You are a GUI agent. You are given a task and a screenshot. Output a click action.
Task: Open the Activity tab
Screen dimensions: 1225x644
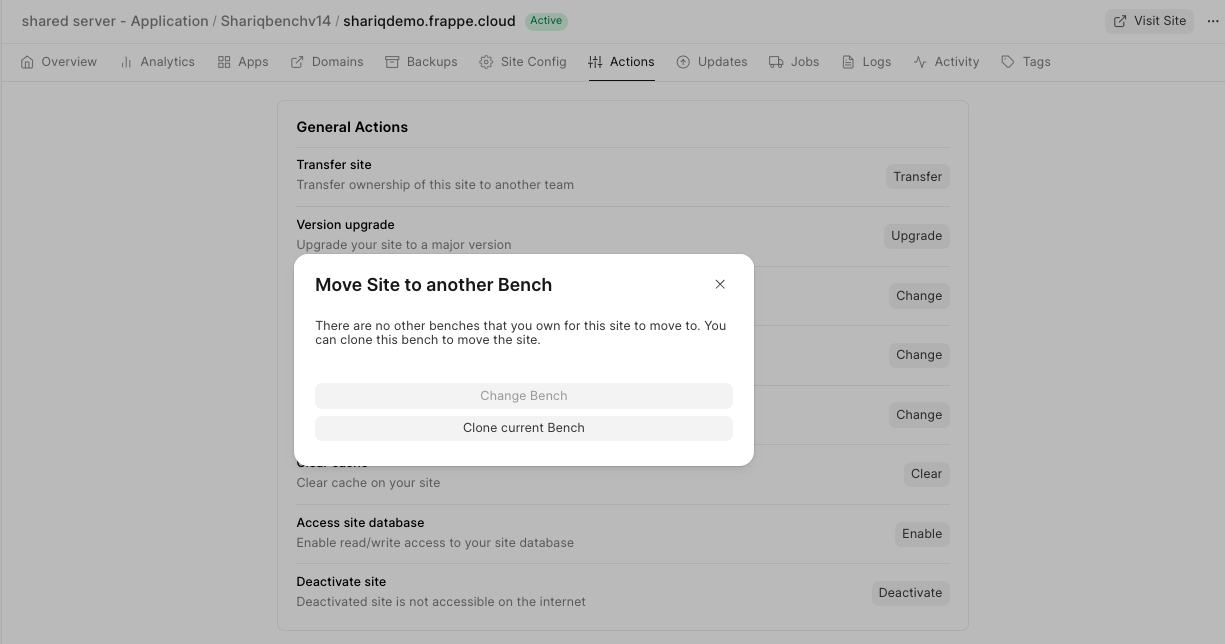click(x=946, y=62)
